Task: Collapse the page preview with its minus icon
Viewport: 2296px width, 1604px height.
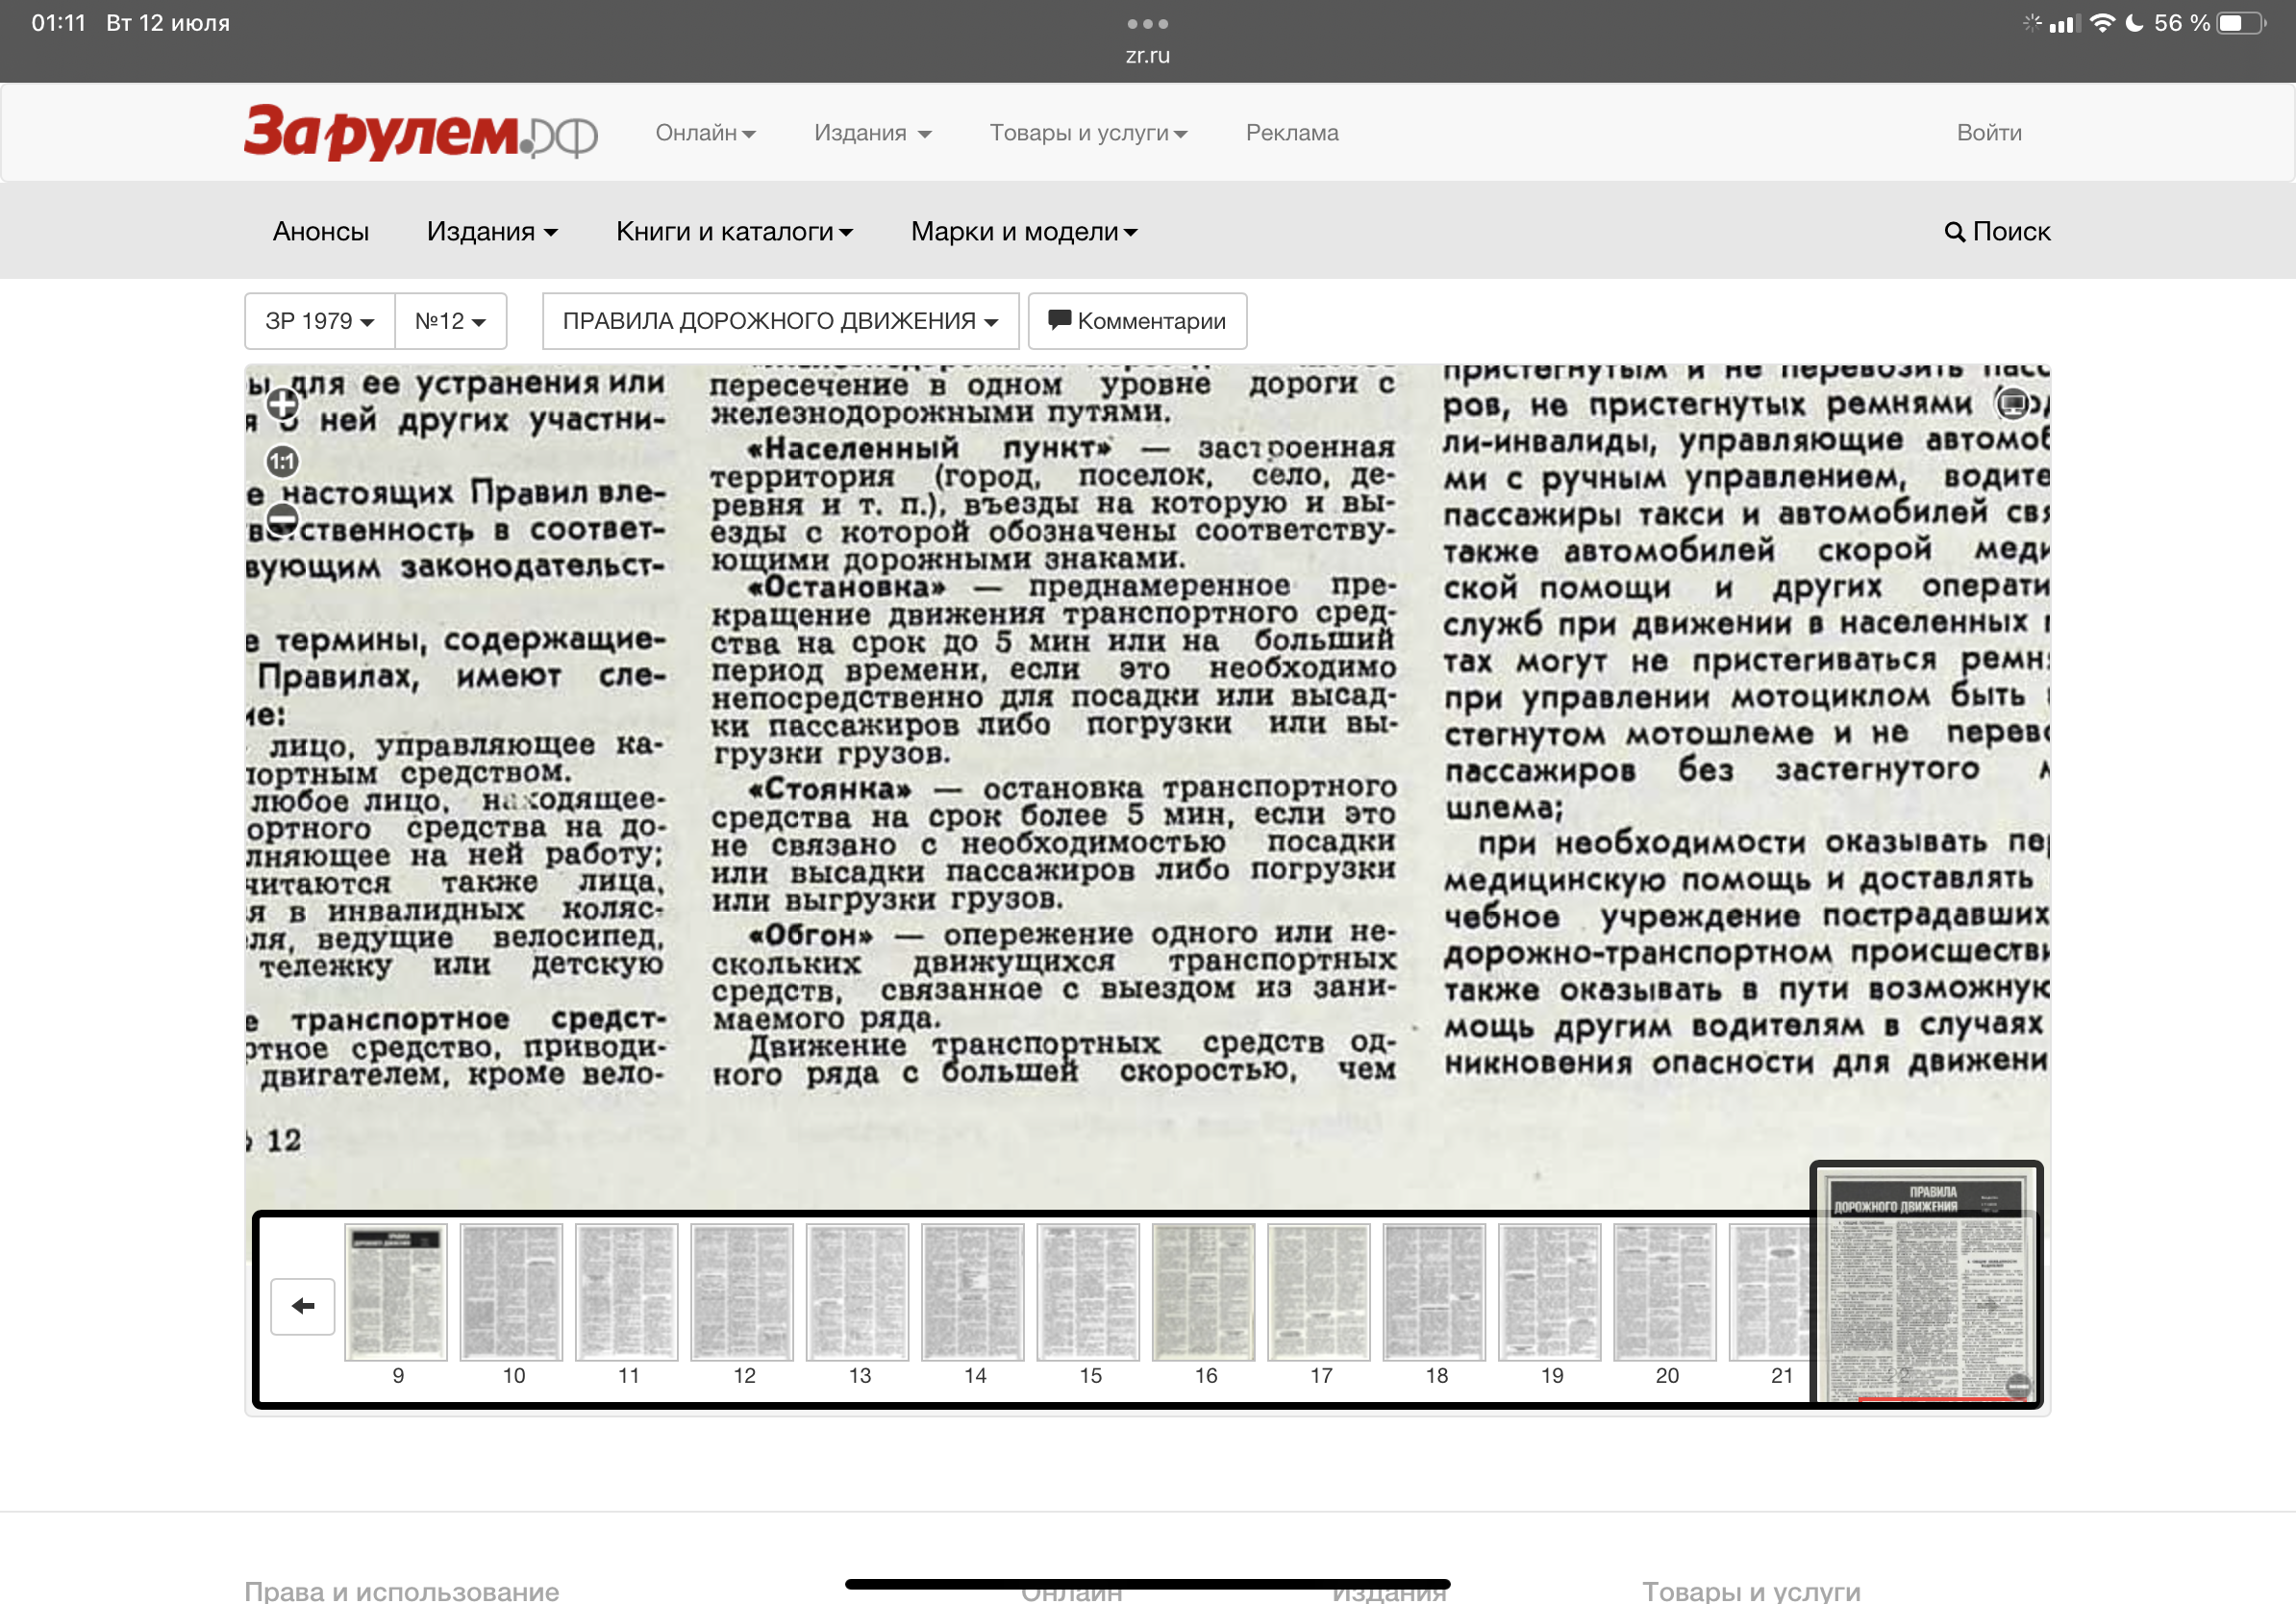Action: point(2017,1386)
